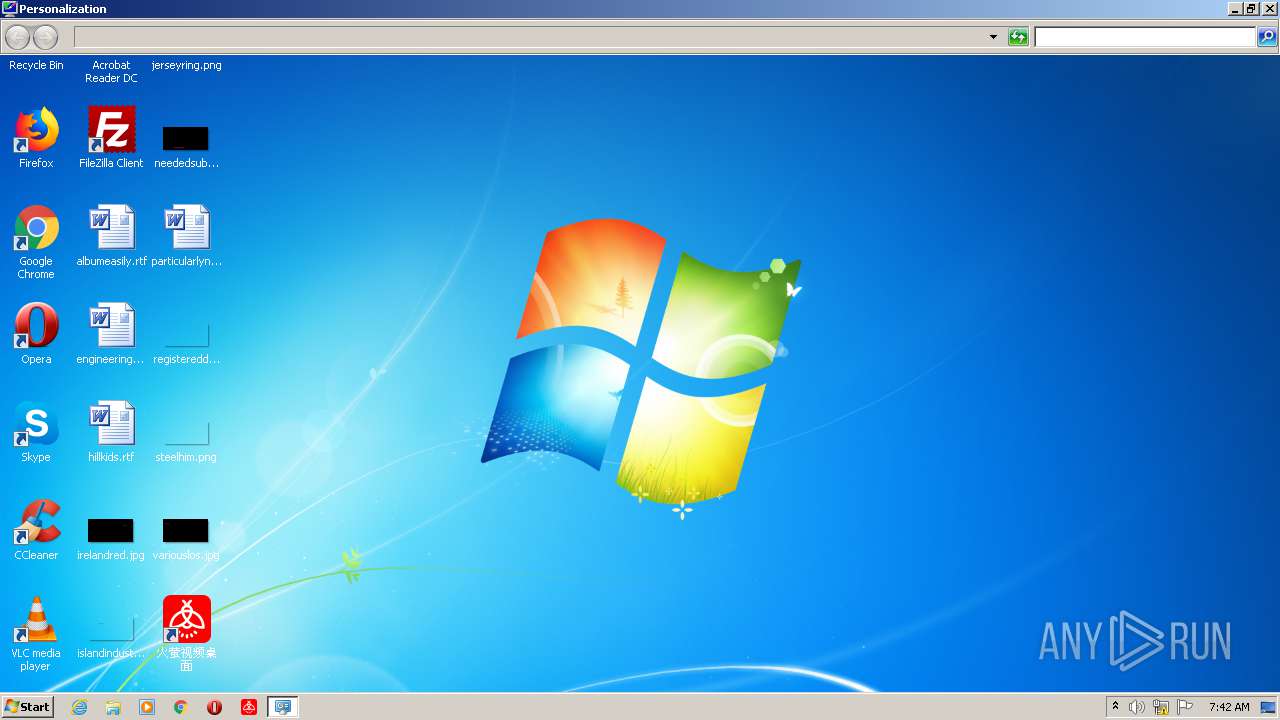1280x720 pixels.
Task: Launch Opera from the taskbar
Action: pyautogui.click(x=215, y=707)
